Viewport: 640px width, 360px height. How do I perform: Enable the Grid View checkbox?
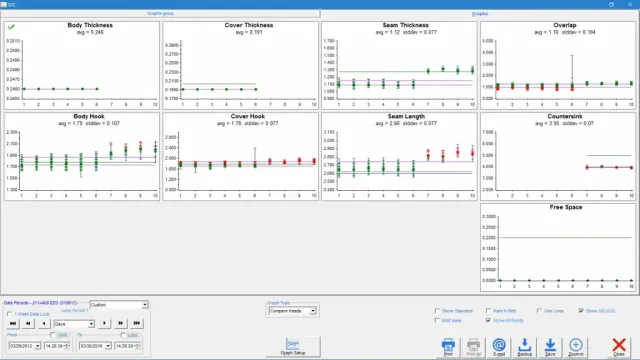437,320
